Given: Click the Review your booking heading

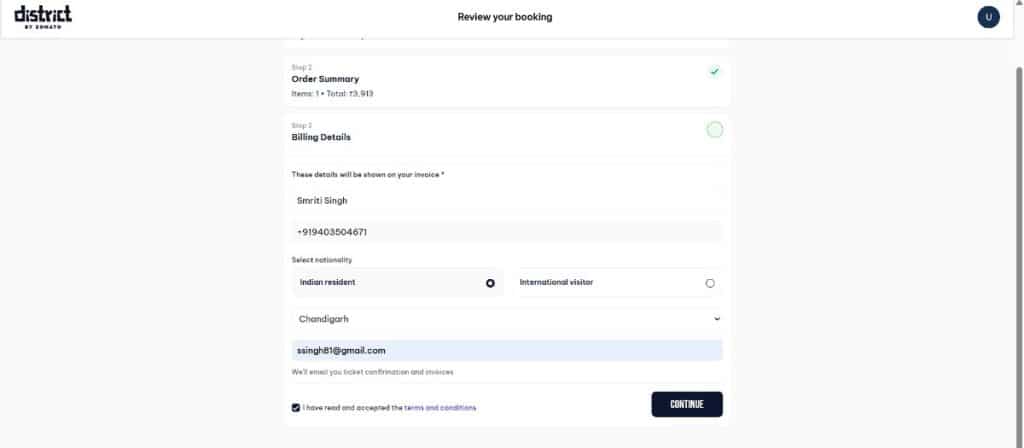Looking at the screenshot, I should click(504, 17).
